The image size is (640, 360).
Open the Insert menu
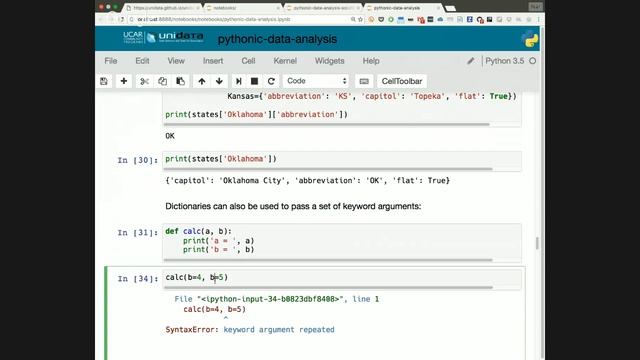tap(213, 61)
